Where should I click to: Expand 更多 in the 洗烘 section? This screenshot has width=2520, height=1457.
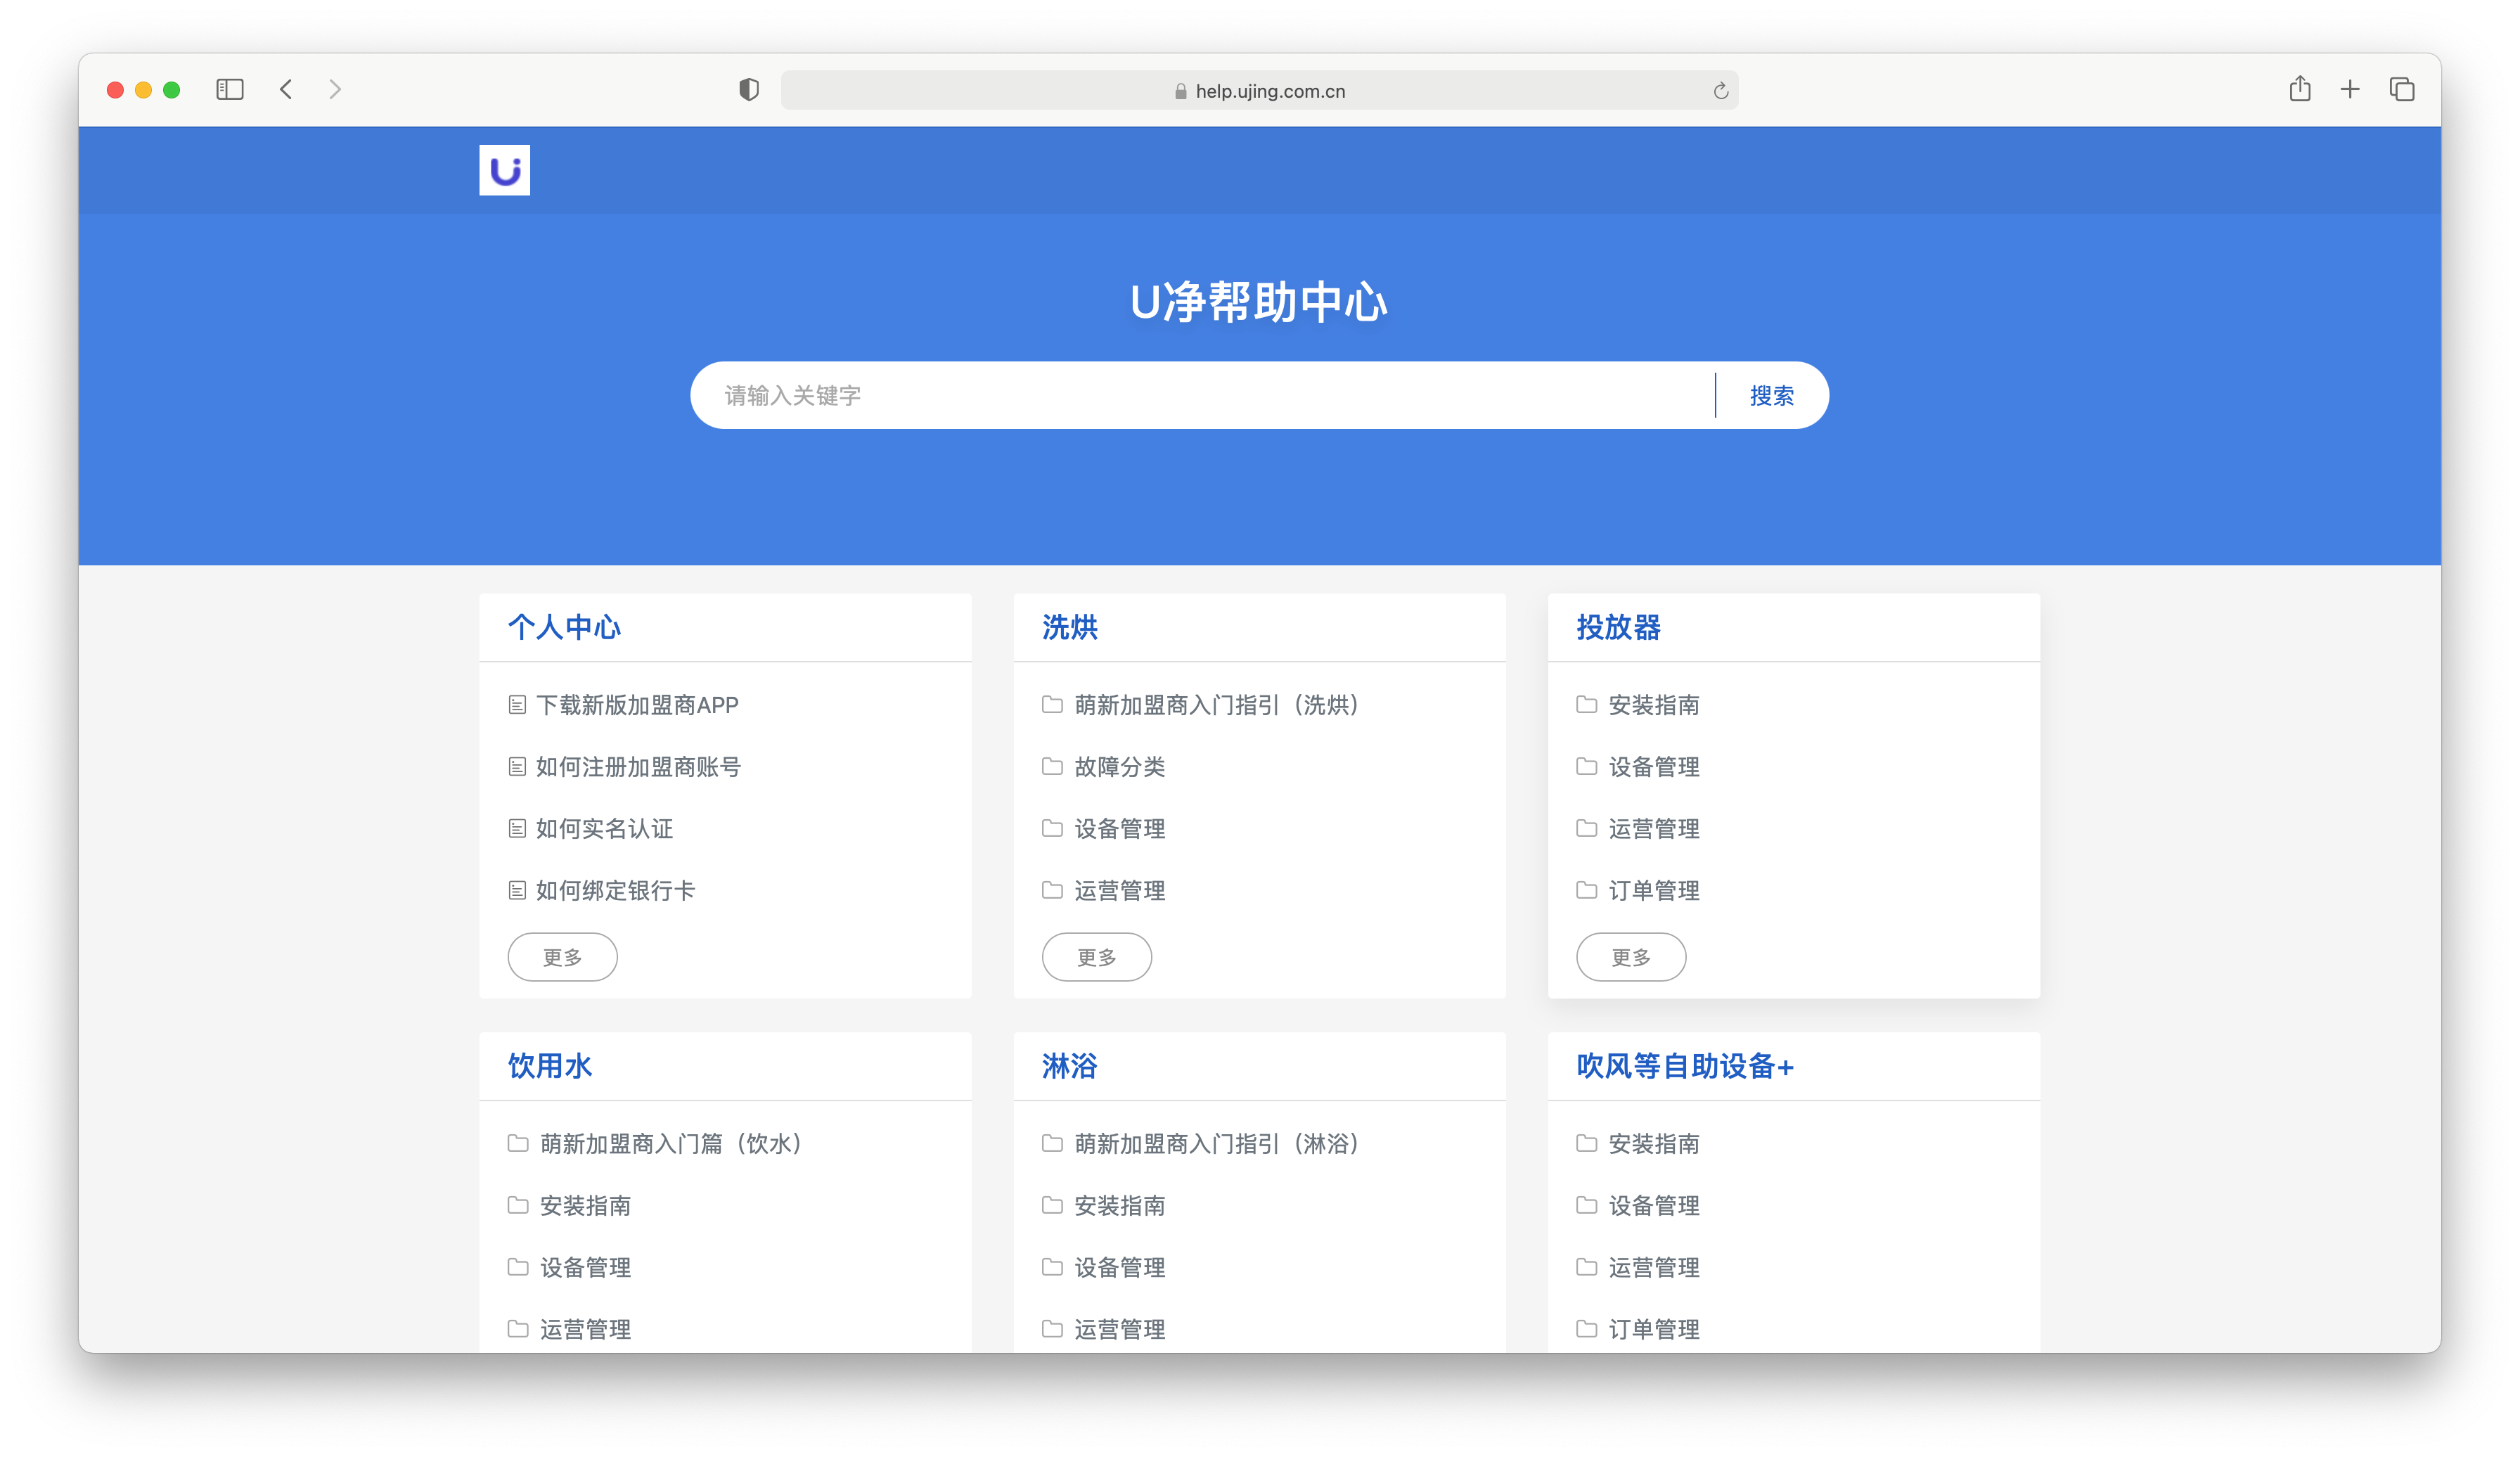pos(1096,956)
